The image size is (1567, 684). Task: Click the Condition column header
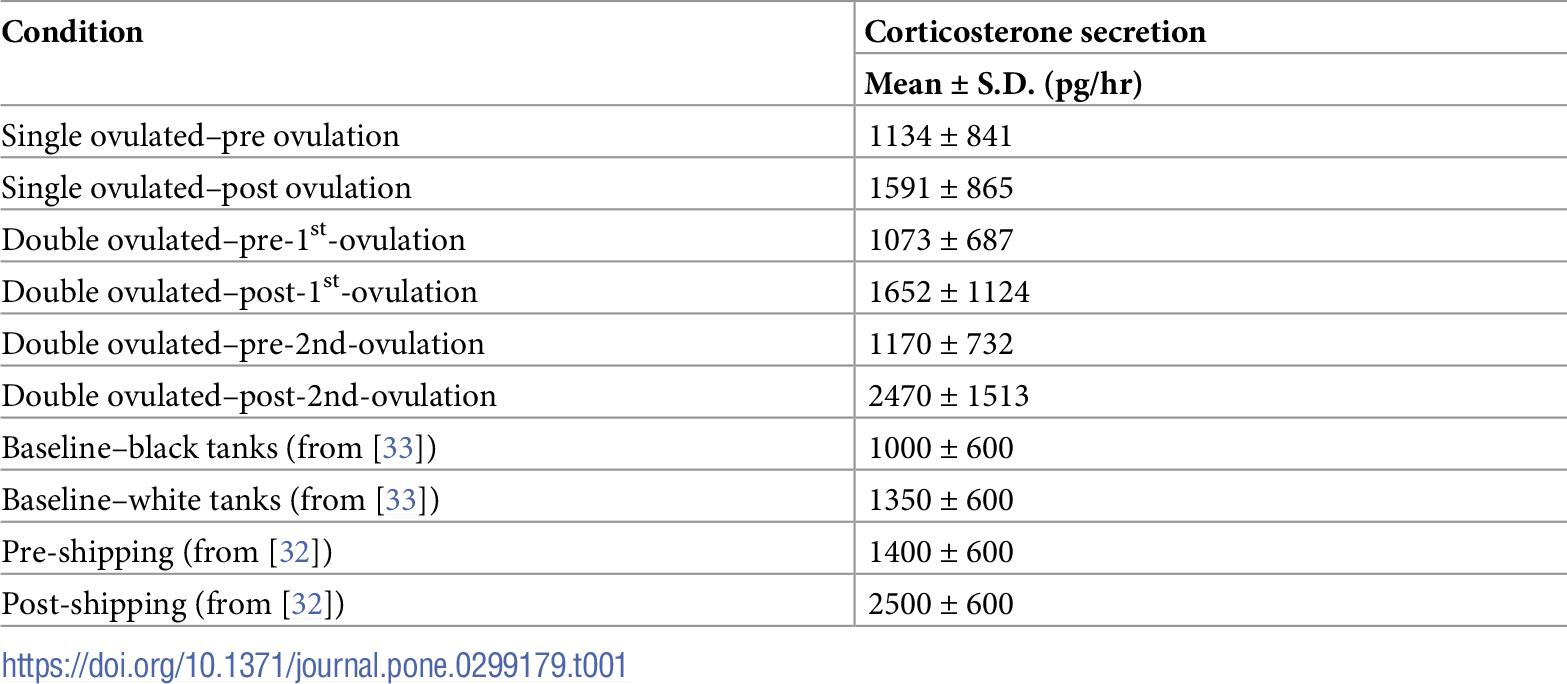coord(72,32)
